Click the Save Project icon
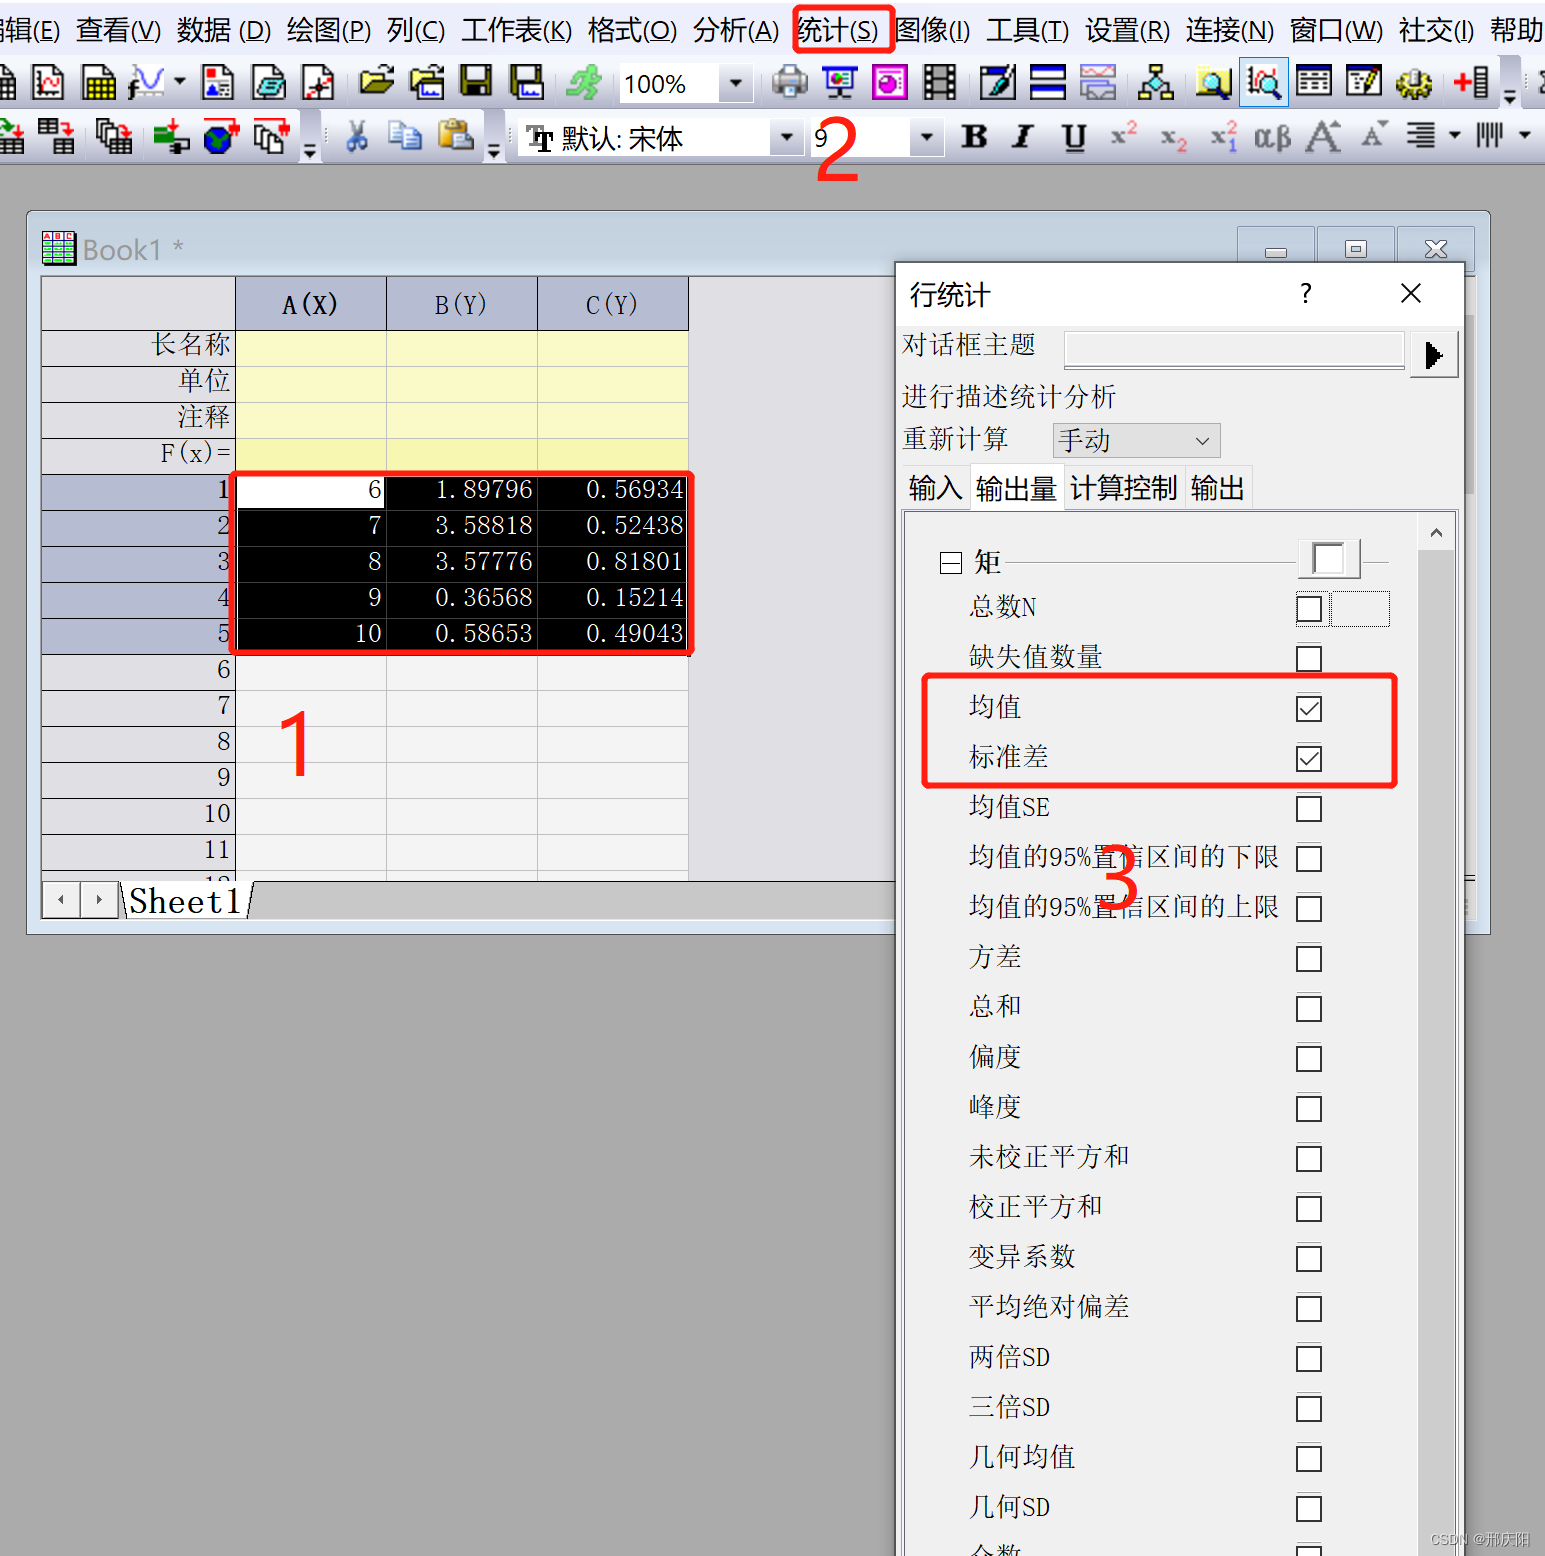 pyautogui.click(x=476, y=83)
